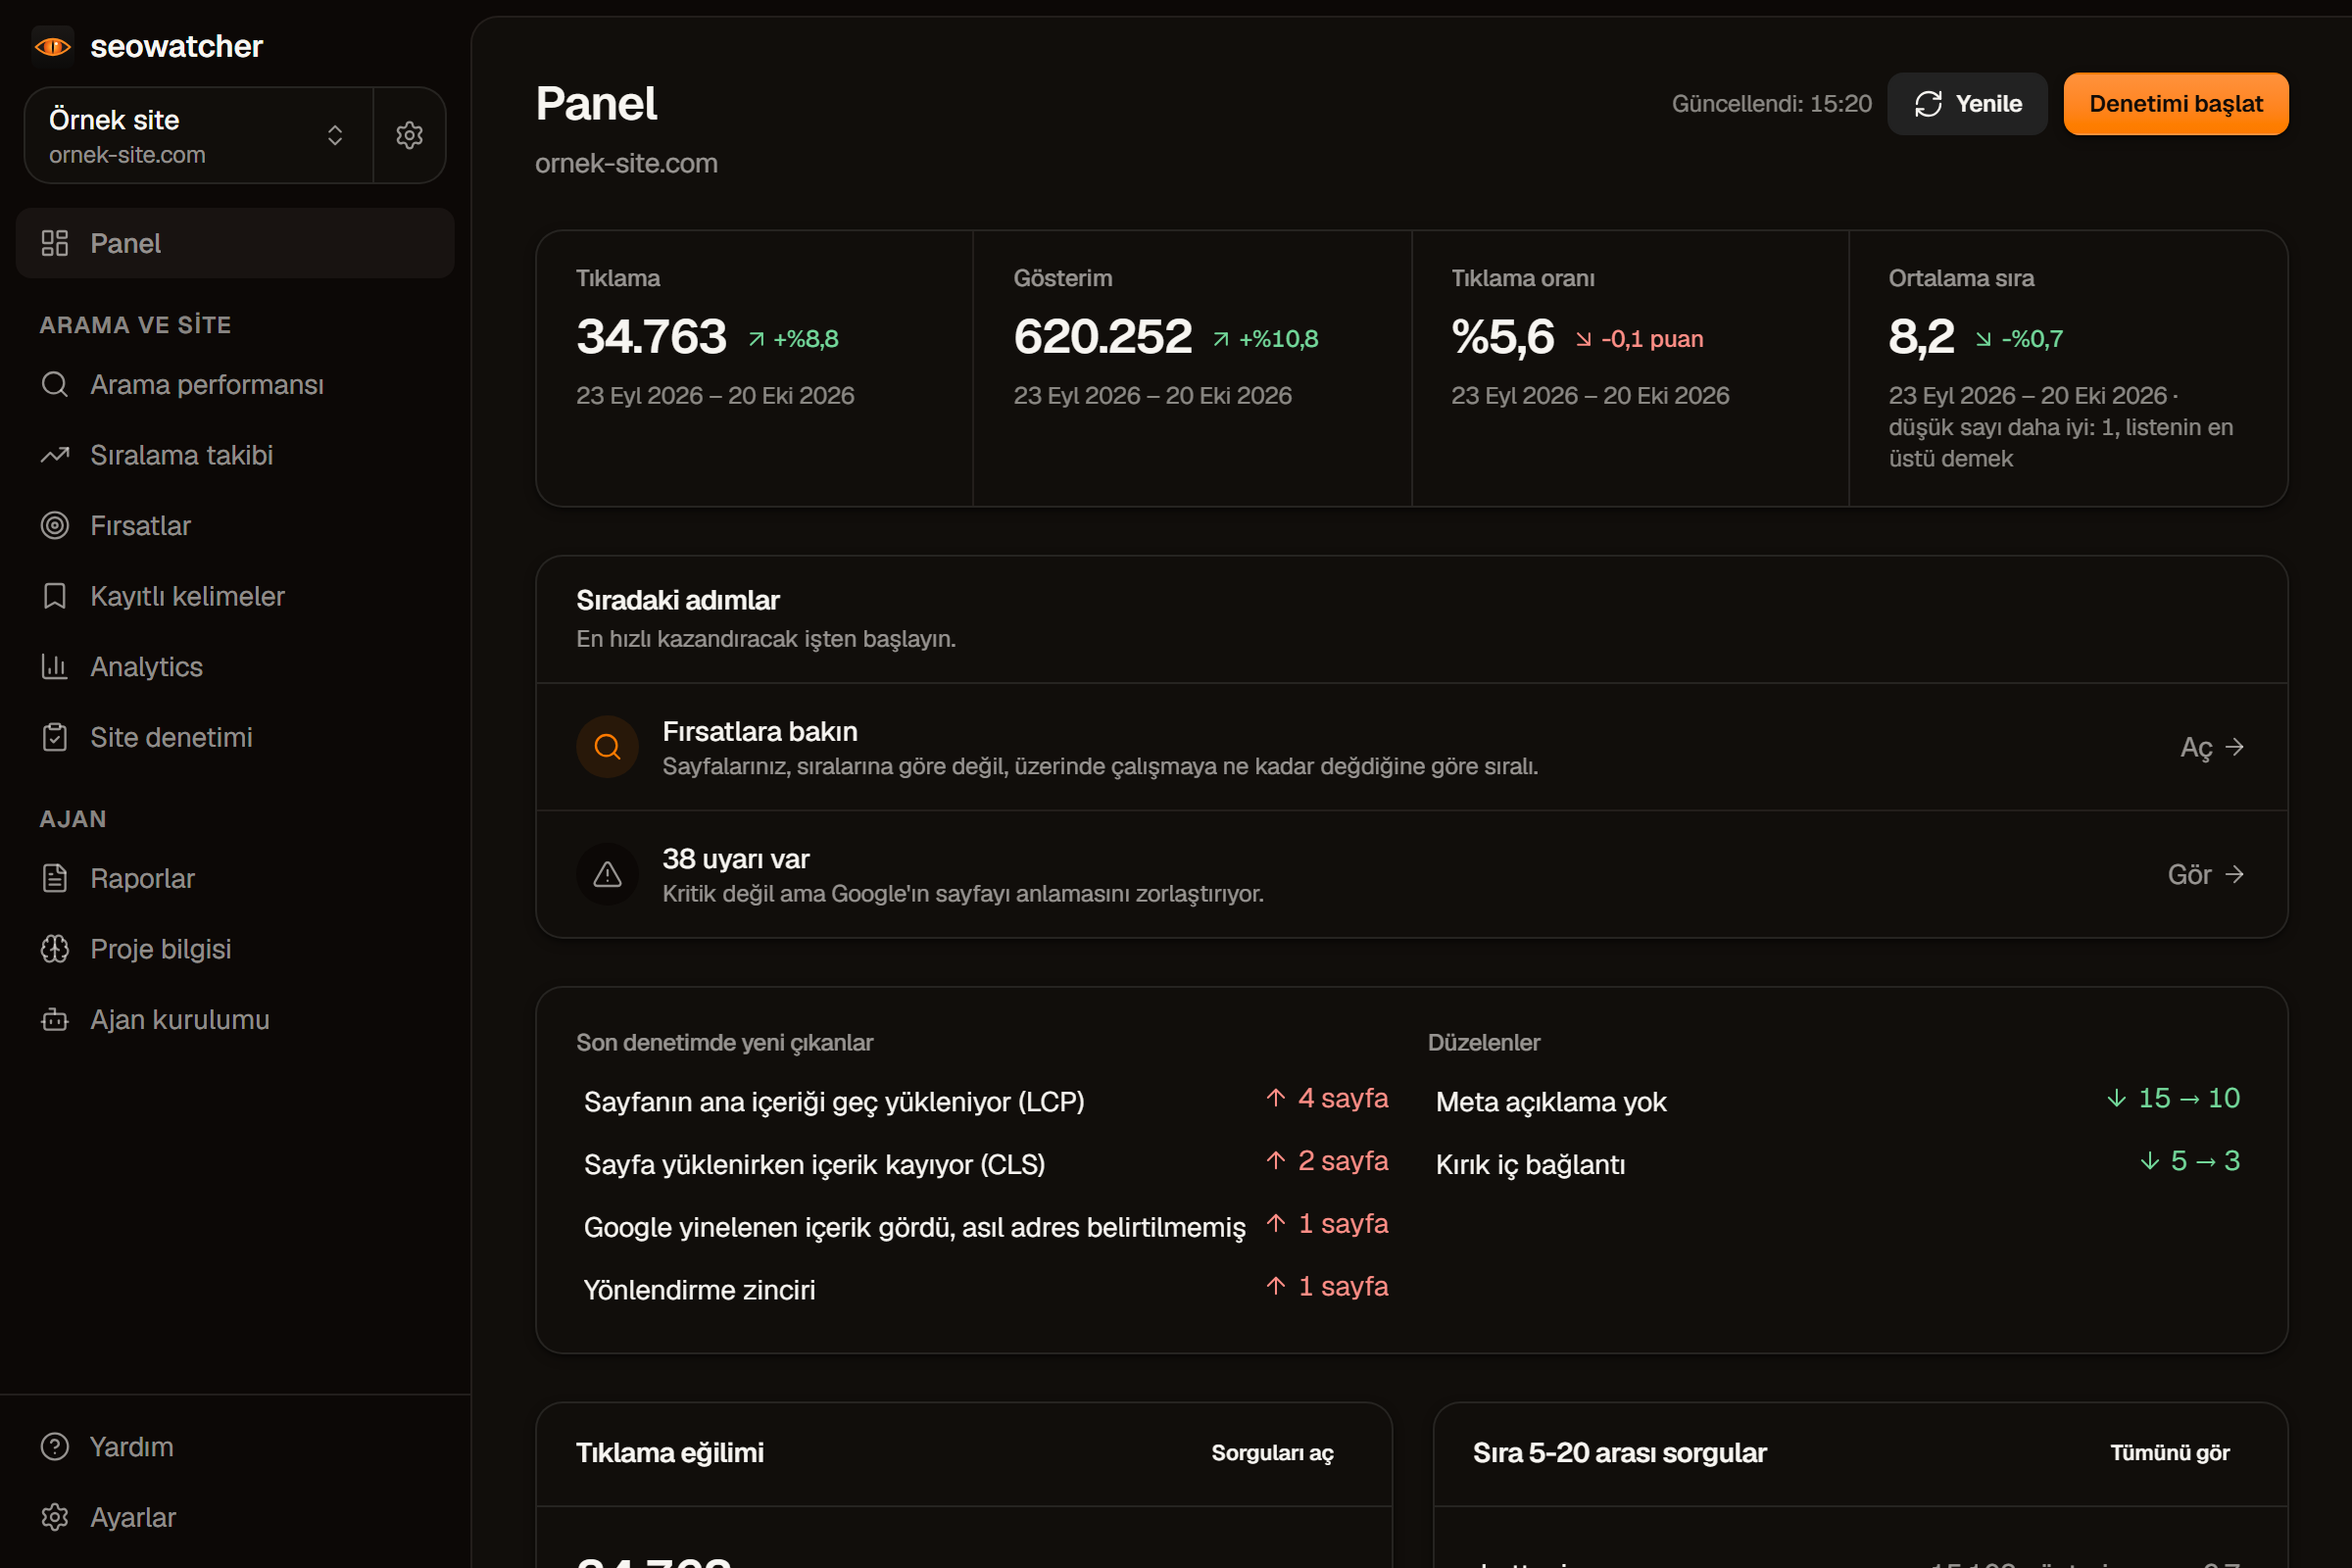This screenshot has height=1568, width=2352.
Task: Click the Gör arrow link
Action: [x=2207, y=874]
